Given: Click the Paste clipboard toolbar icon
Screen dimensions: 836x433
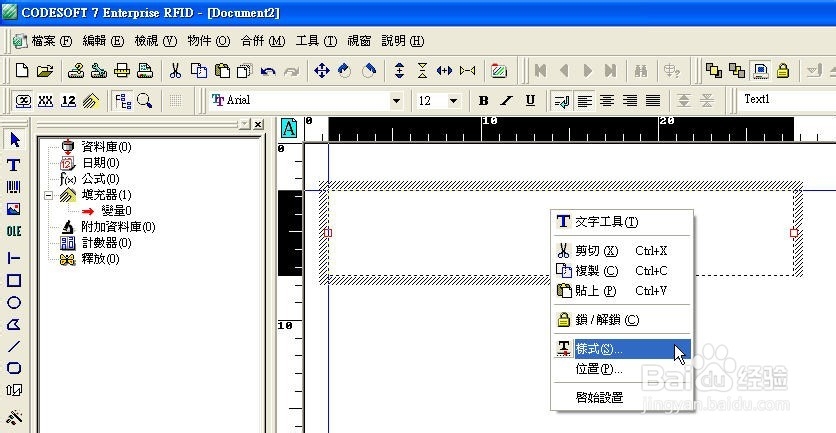Looking at the screenshot, I should click(x=222, y=70).
